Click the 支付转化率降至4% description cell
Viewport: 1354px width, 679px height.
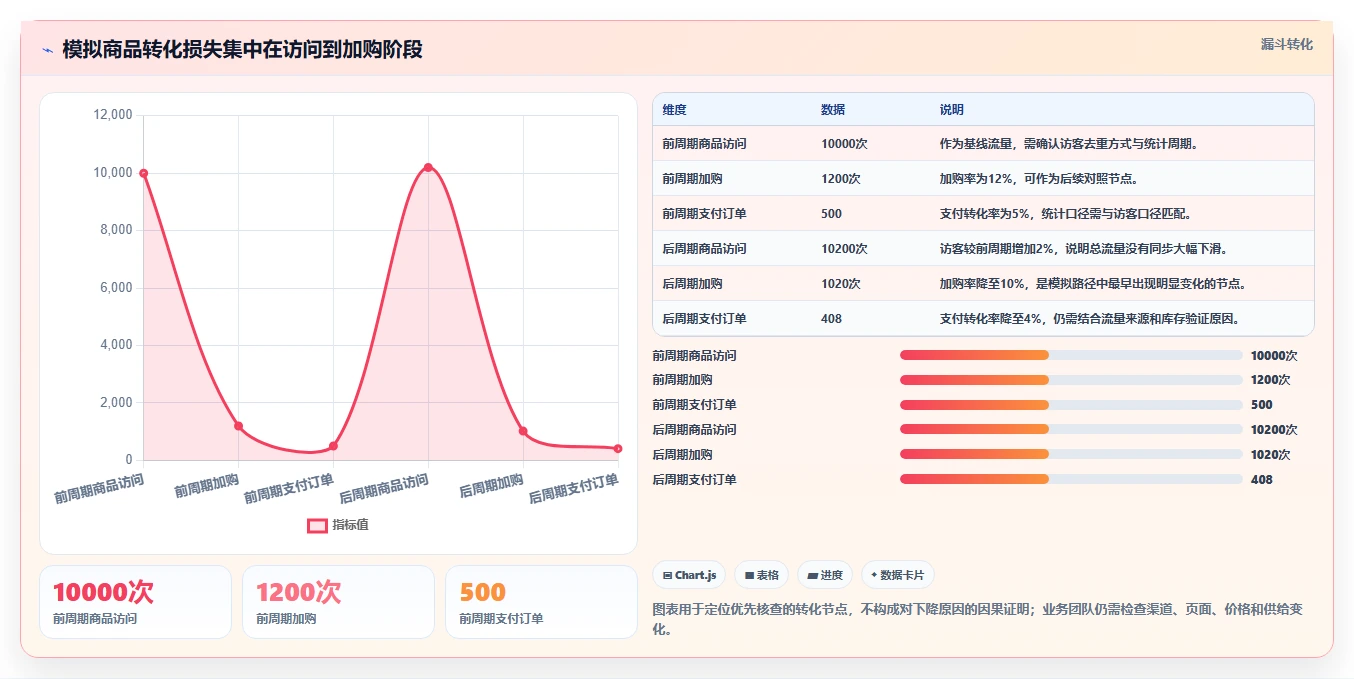click(1089, 319)
